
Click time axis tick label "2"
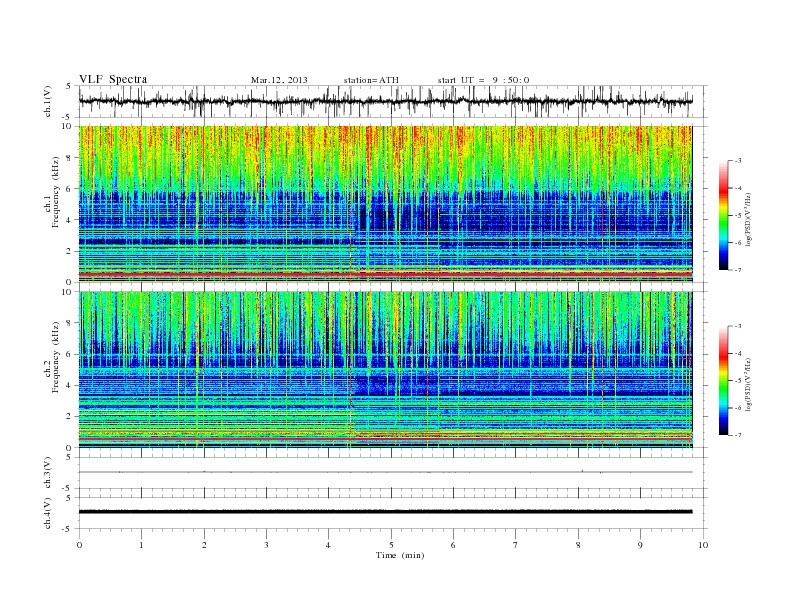tap(204, 545)
